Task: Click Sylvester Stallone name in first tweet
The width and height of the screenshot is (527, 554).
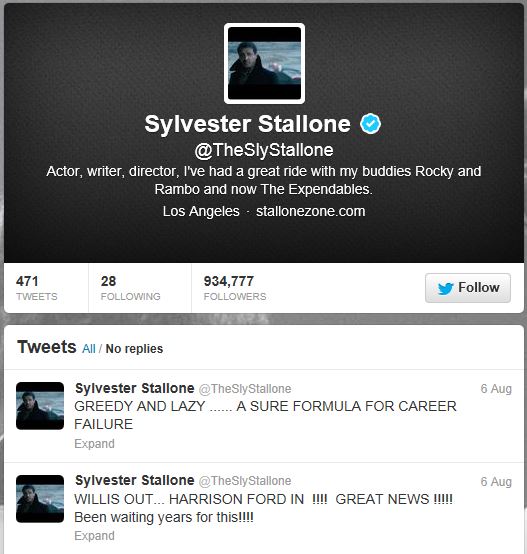Action: point(135,388)
